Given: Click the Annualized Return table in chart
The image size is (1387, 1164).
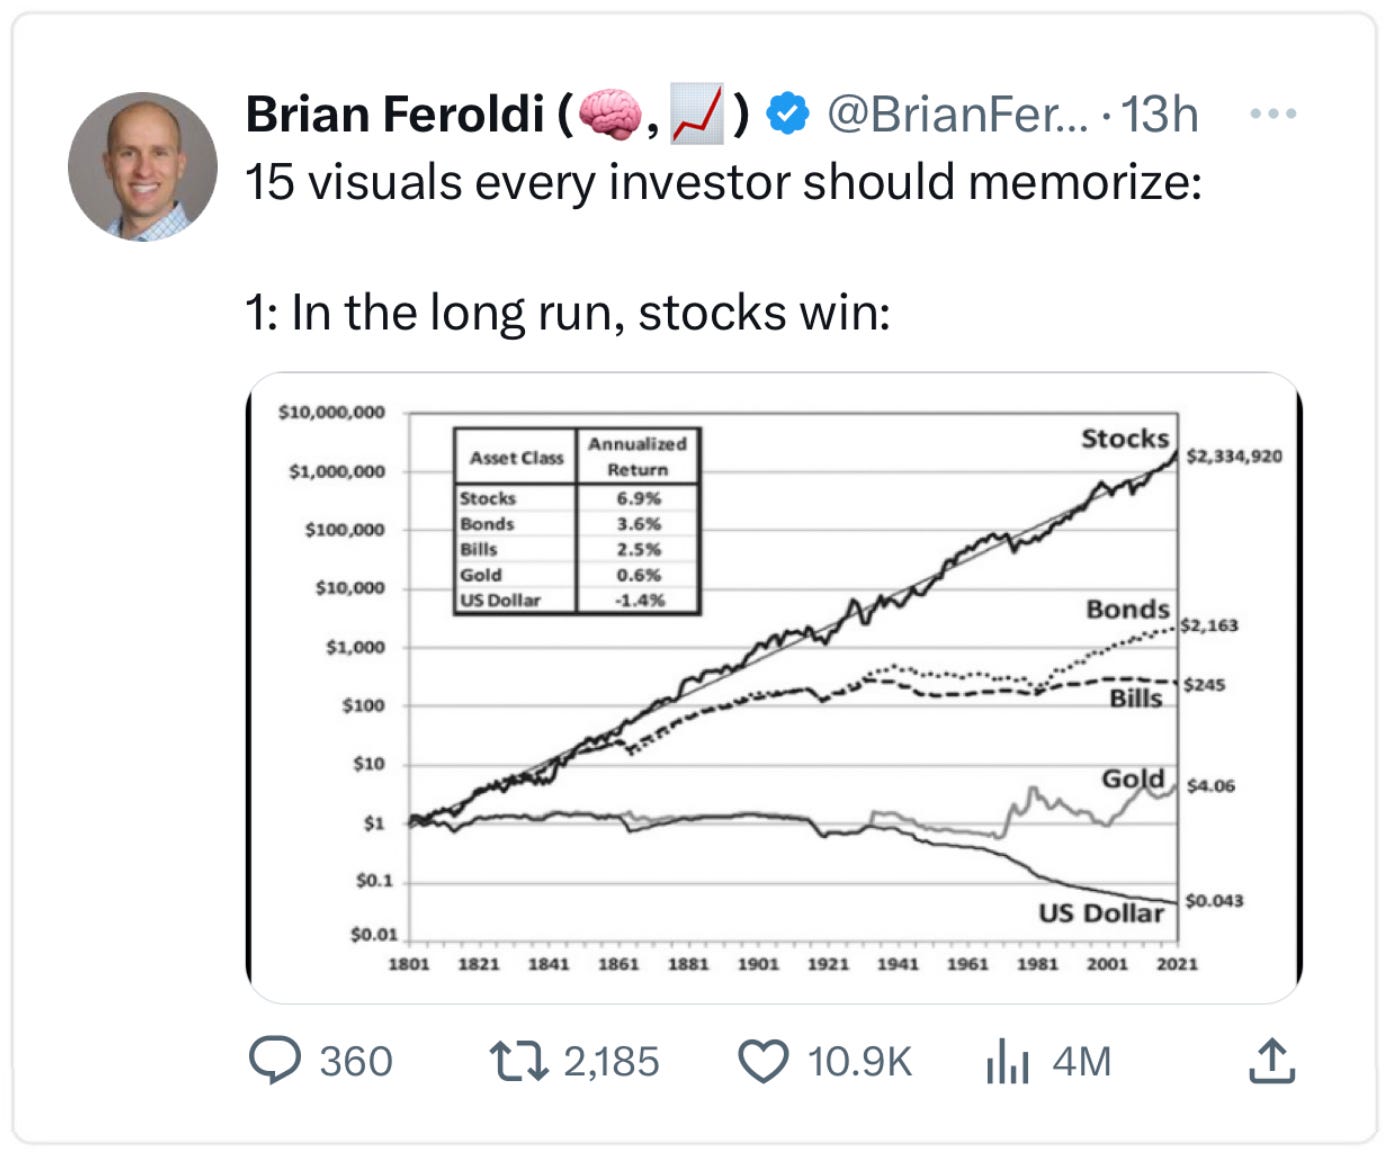Looking at the screenshot, I should (577, 520).
